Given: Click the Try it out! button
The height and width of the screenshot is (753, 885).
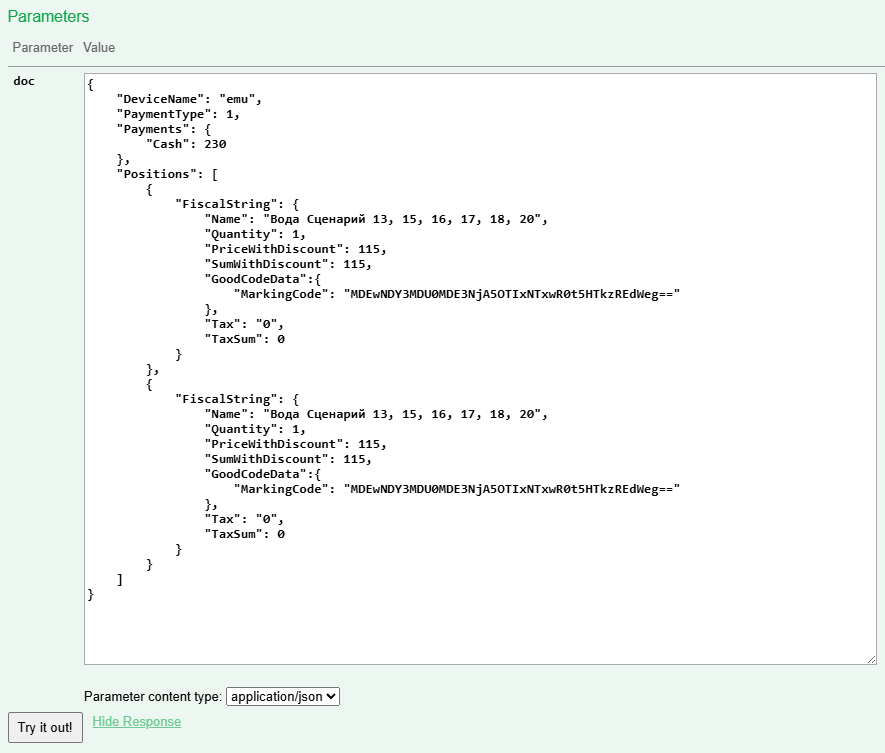Looking at the screenshot, I should pos(45,727).
